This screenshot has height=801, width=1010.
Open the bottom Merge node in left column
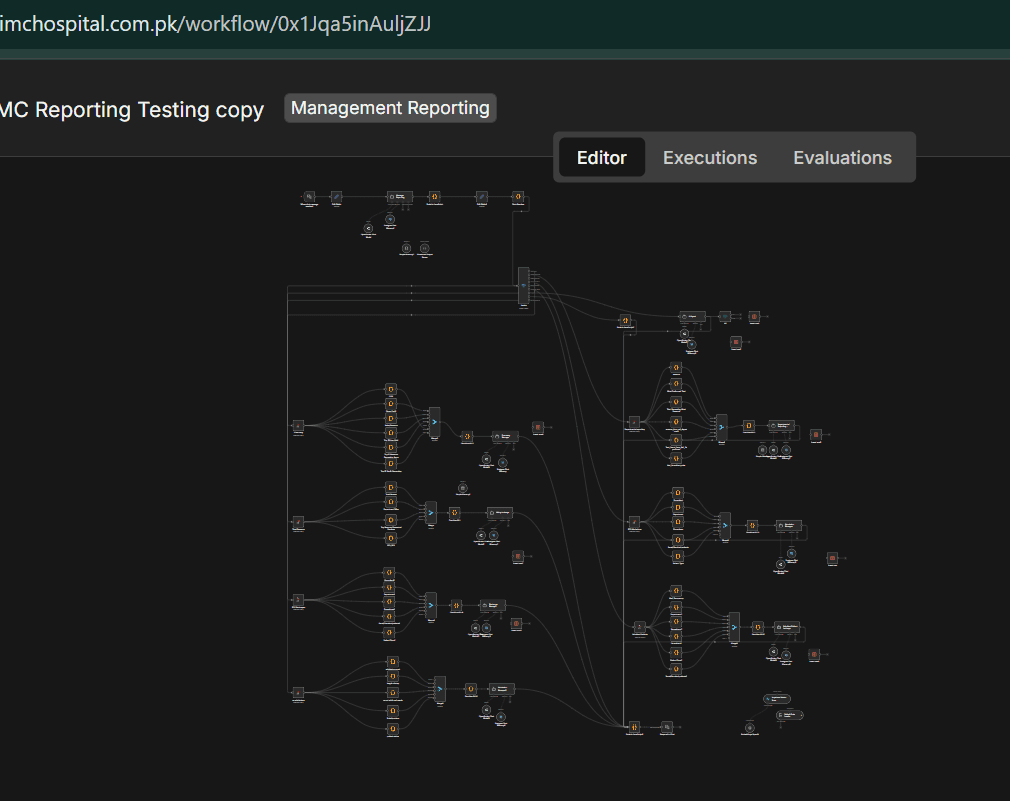(x=440, y=688)
